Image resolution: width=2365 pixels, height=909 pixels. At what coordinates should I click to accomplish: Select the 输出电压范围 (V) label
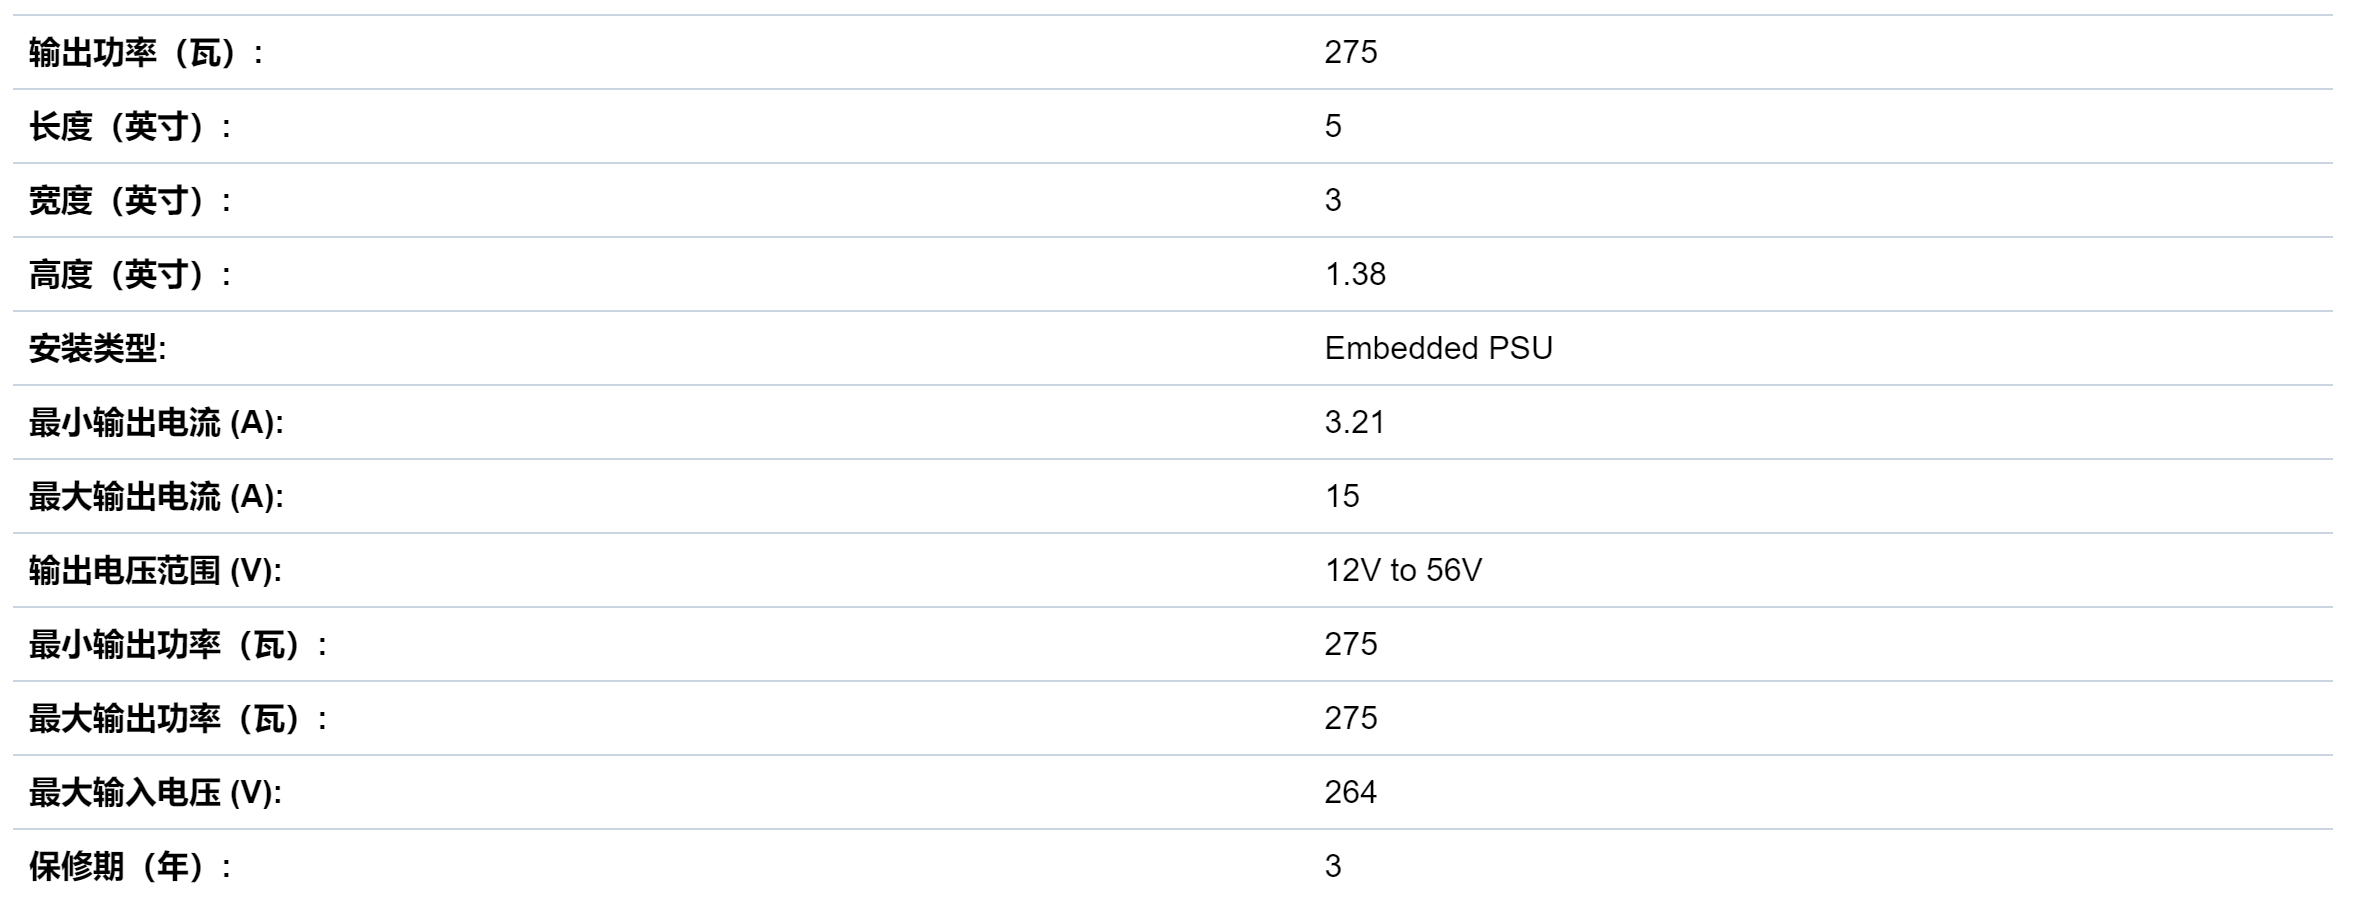155,570
